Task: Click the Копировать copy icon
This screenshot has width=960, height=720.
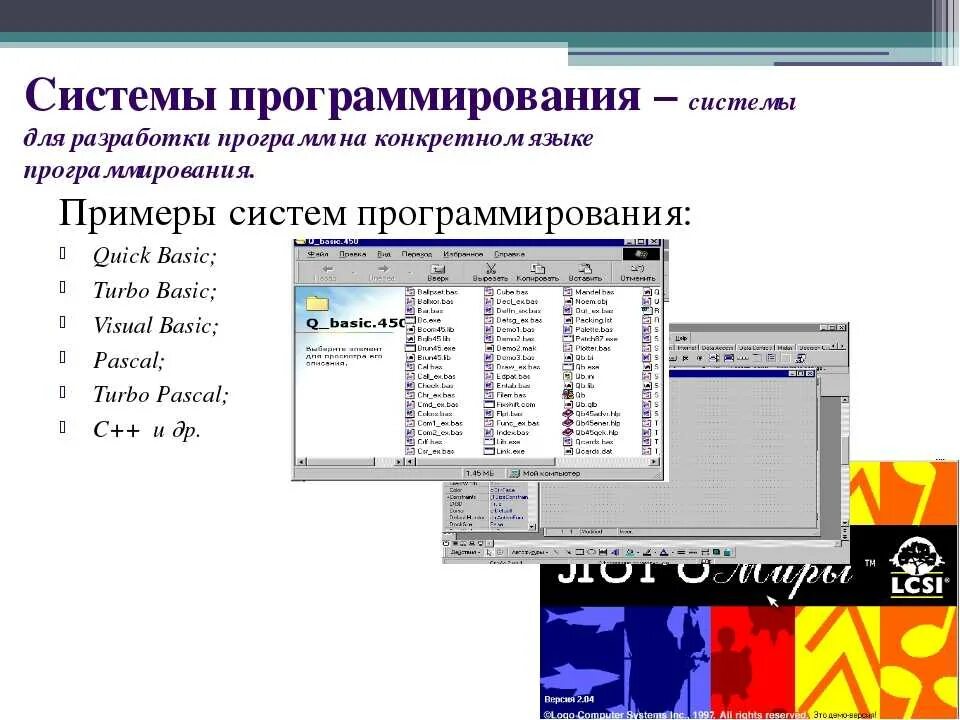Action: point(538,268)
